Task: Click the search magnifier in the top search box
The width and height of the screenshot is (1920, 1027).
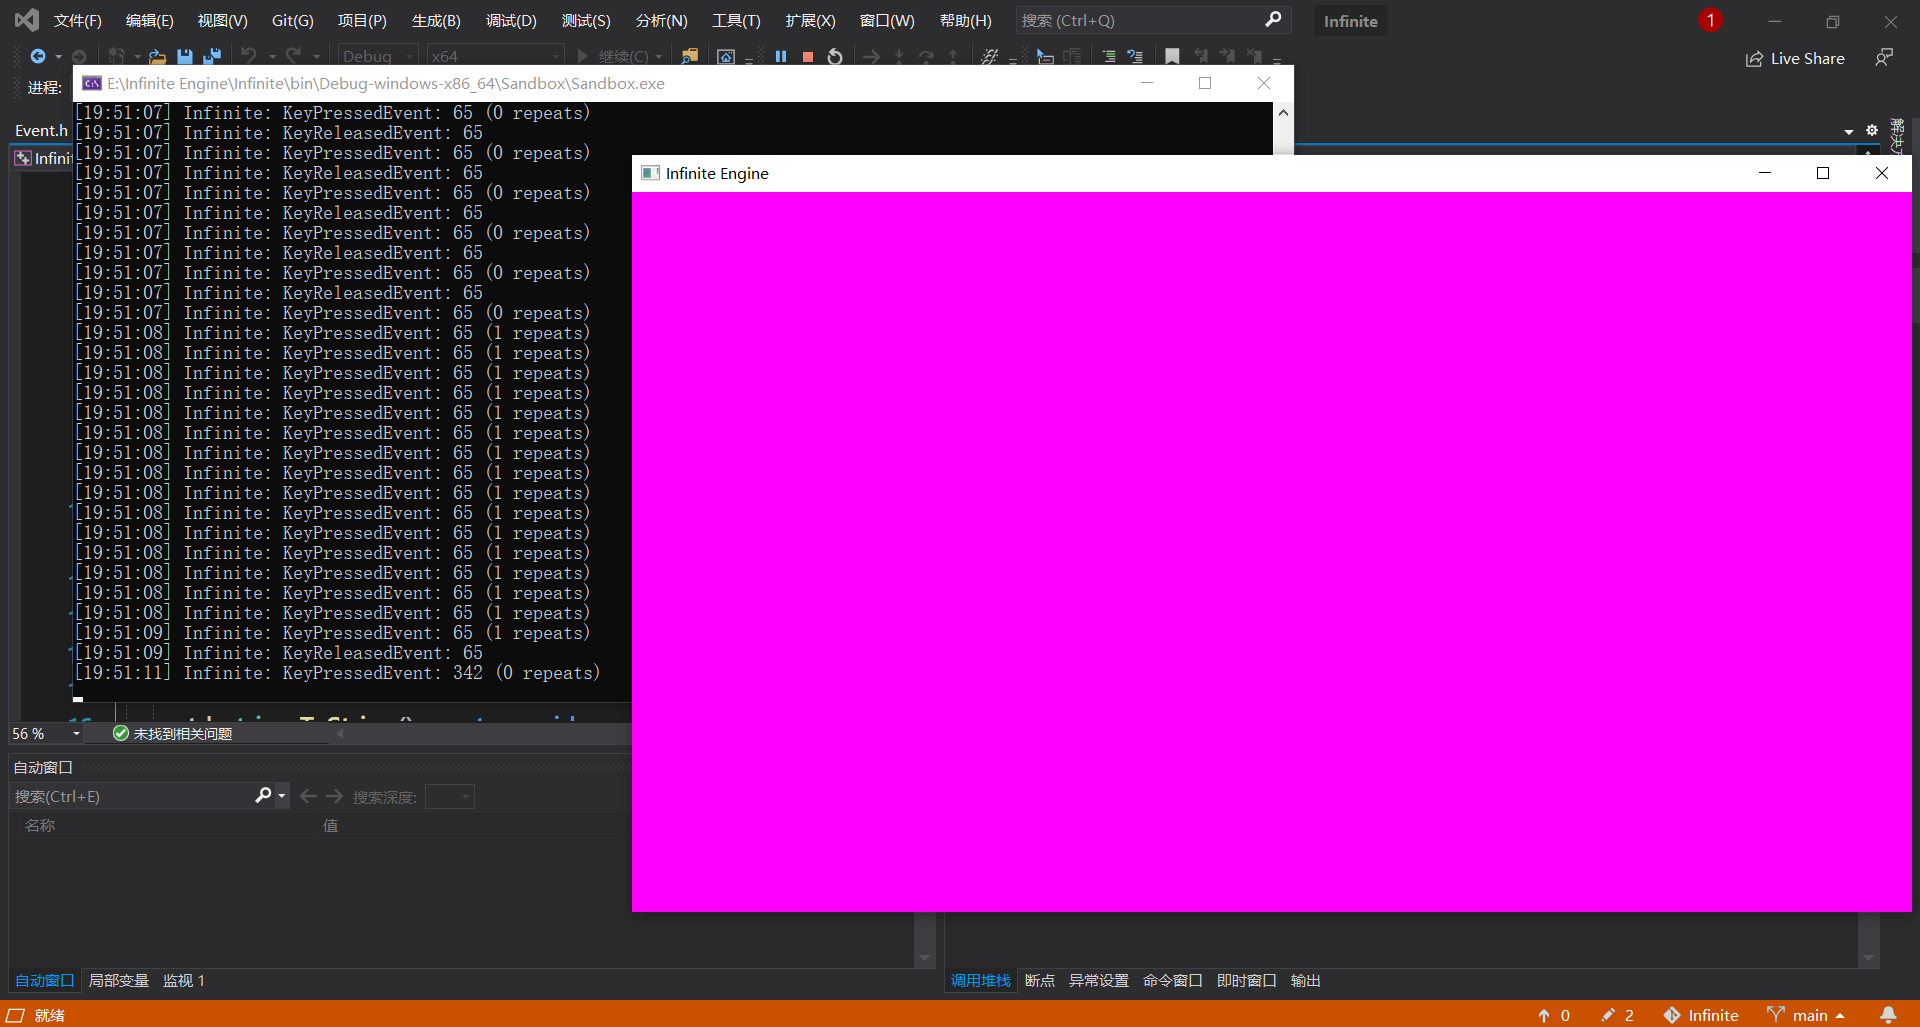Action: click(x=1273, y=20)
